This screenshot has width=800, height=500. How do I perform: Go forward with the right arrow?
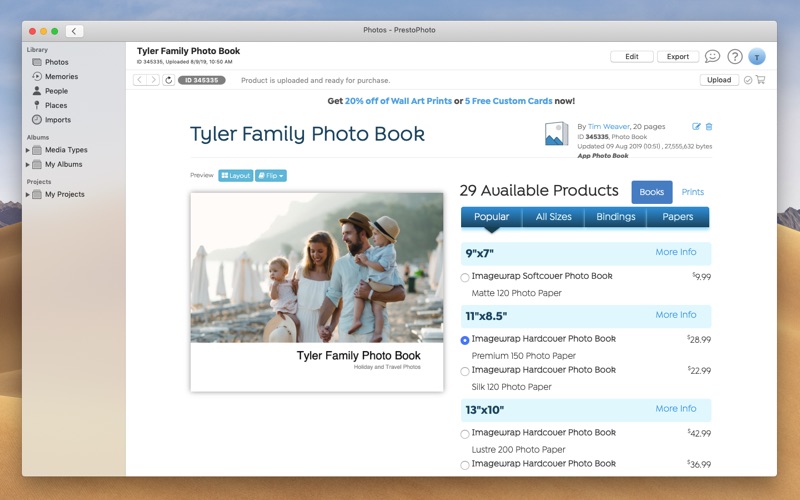click(153, 80)
